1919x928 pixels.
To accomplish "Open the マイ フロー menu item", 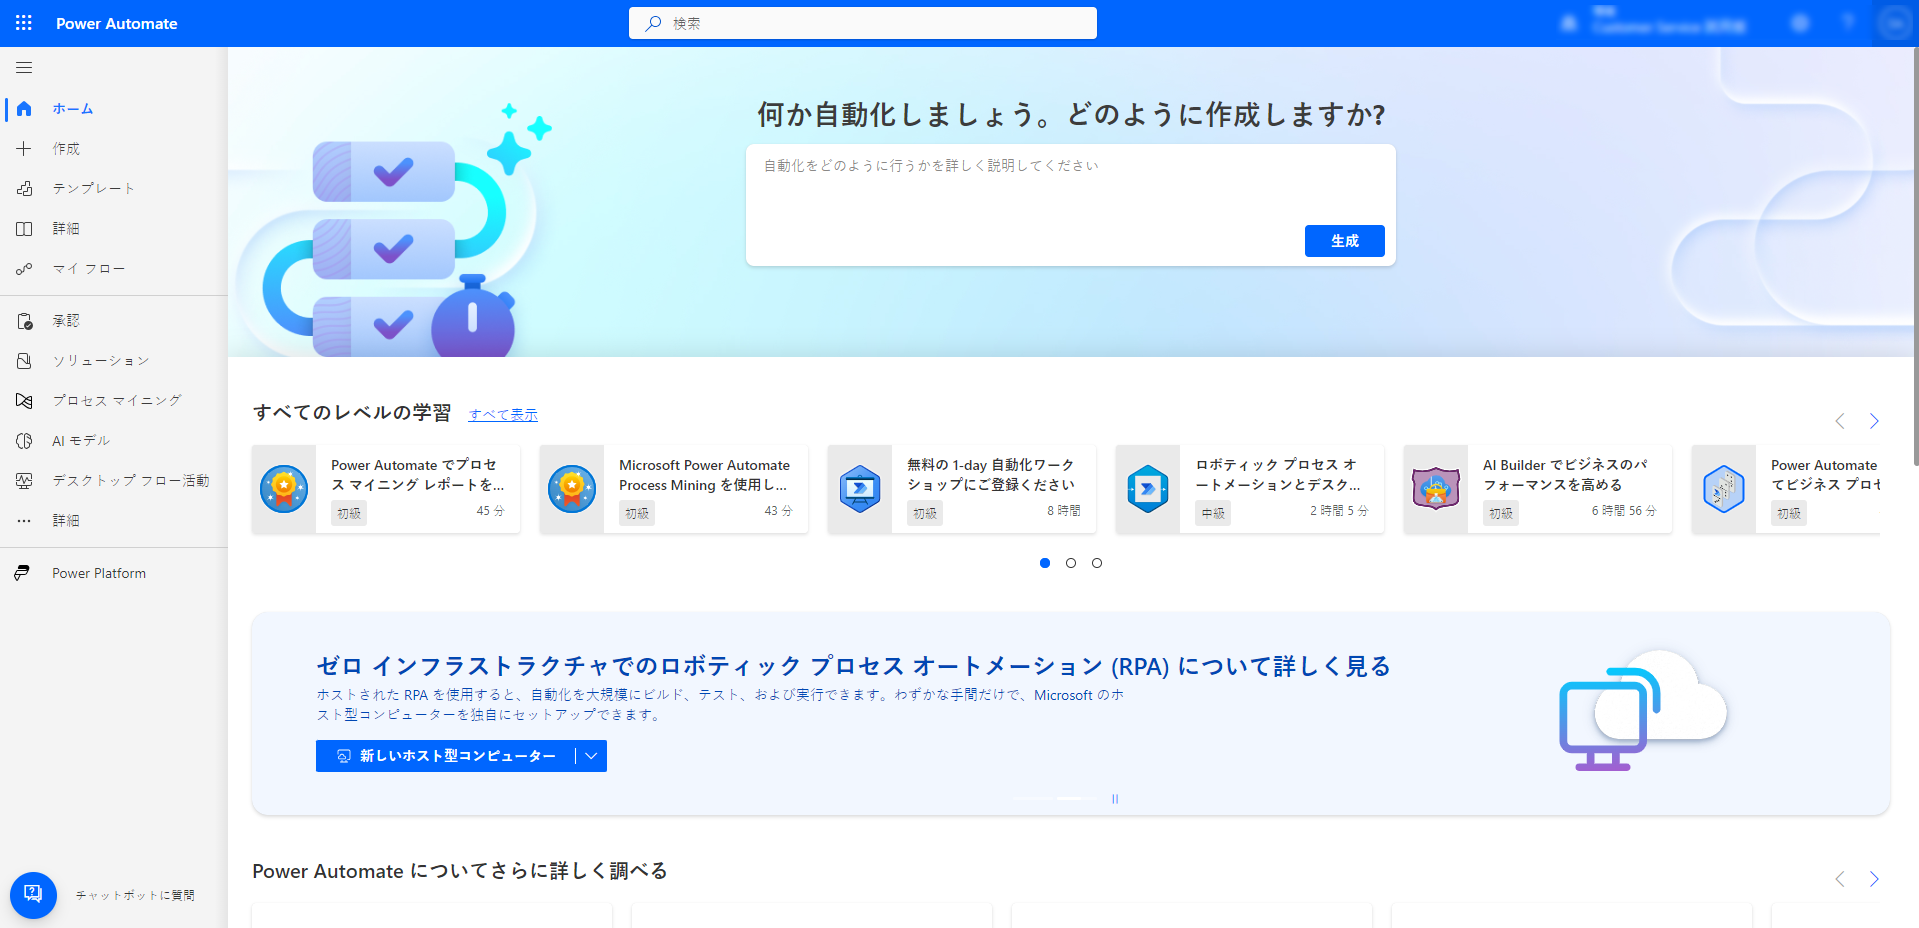I will click(114, 269).
